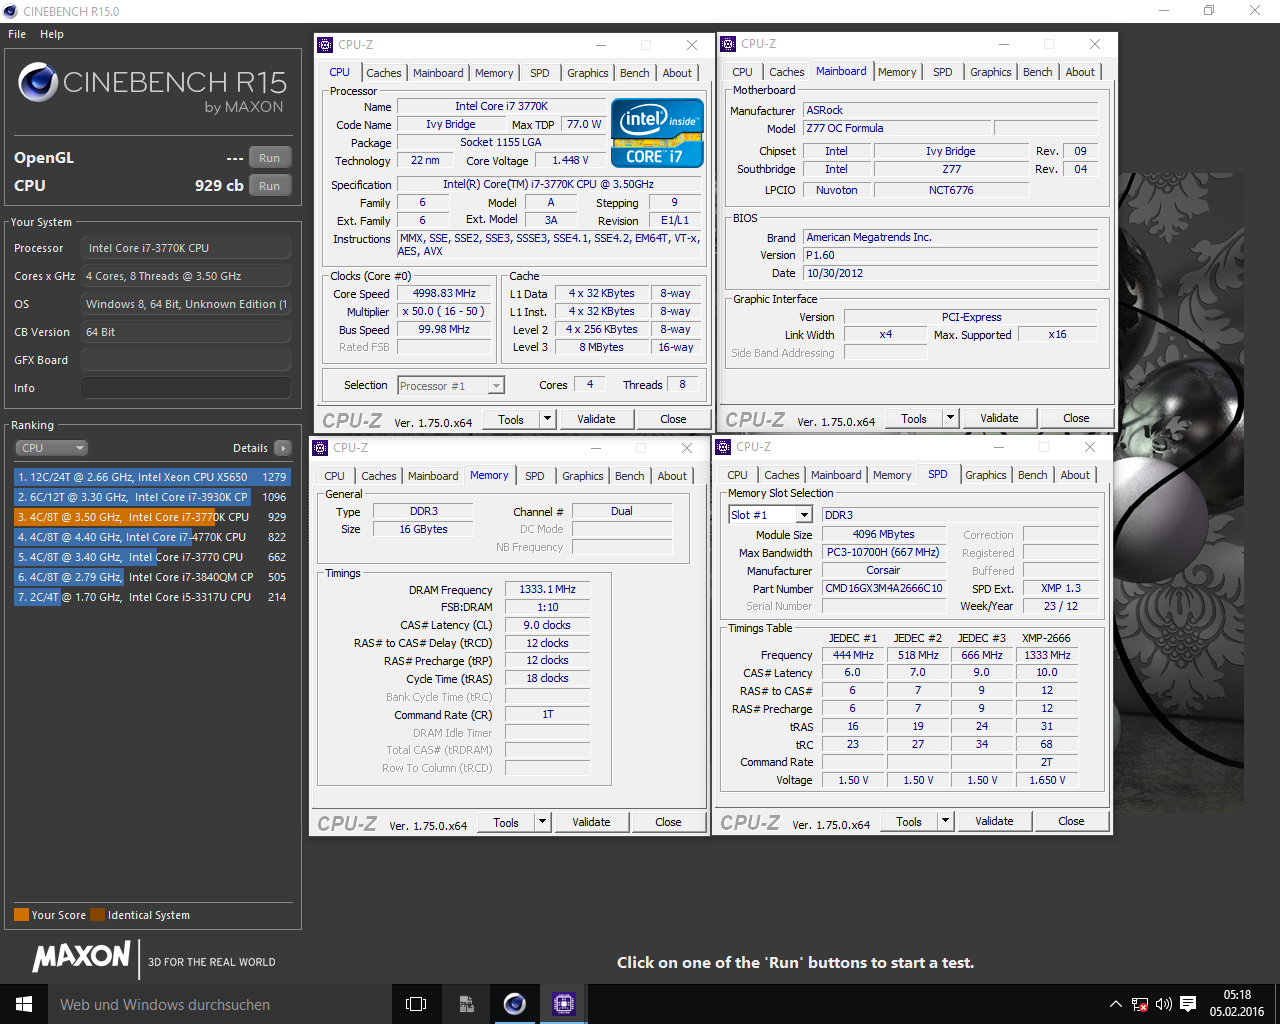
Task: Switch to About tab in the SPD window
Action: tap(1075, 475)
